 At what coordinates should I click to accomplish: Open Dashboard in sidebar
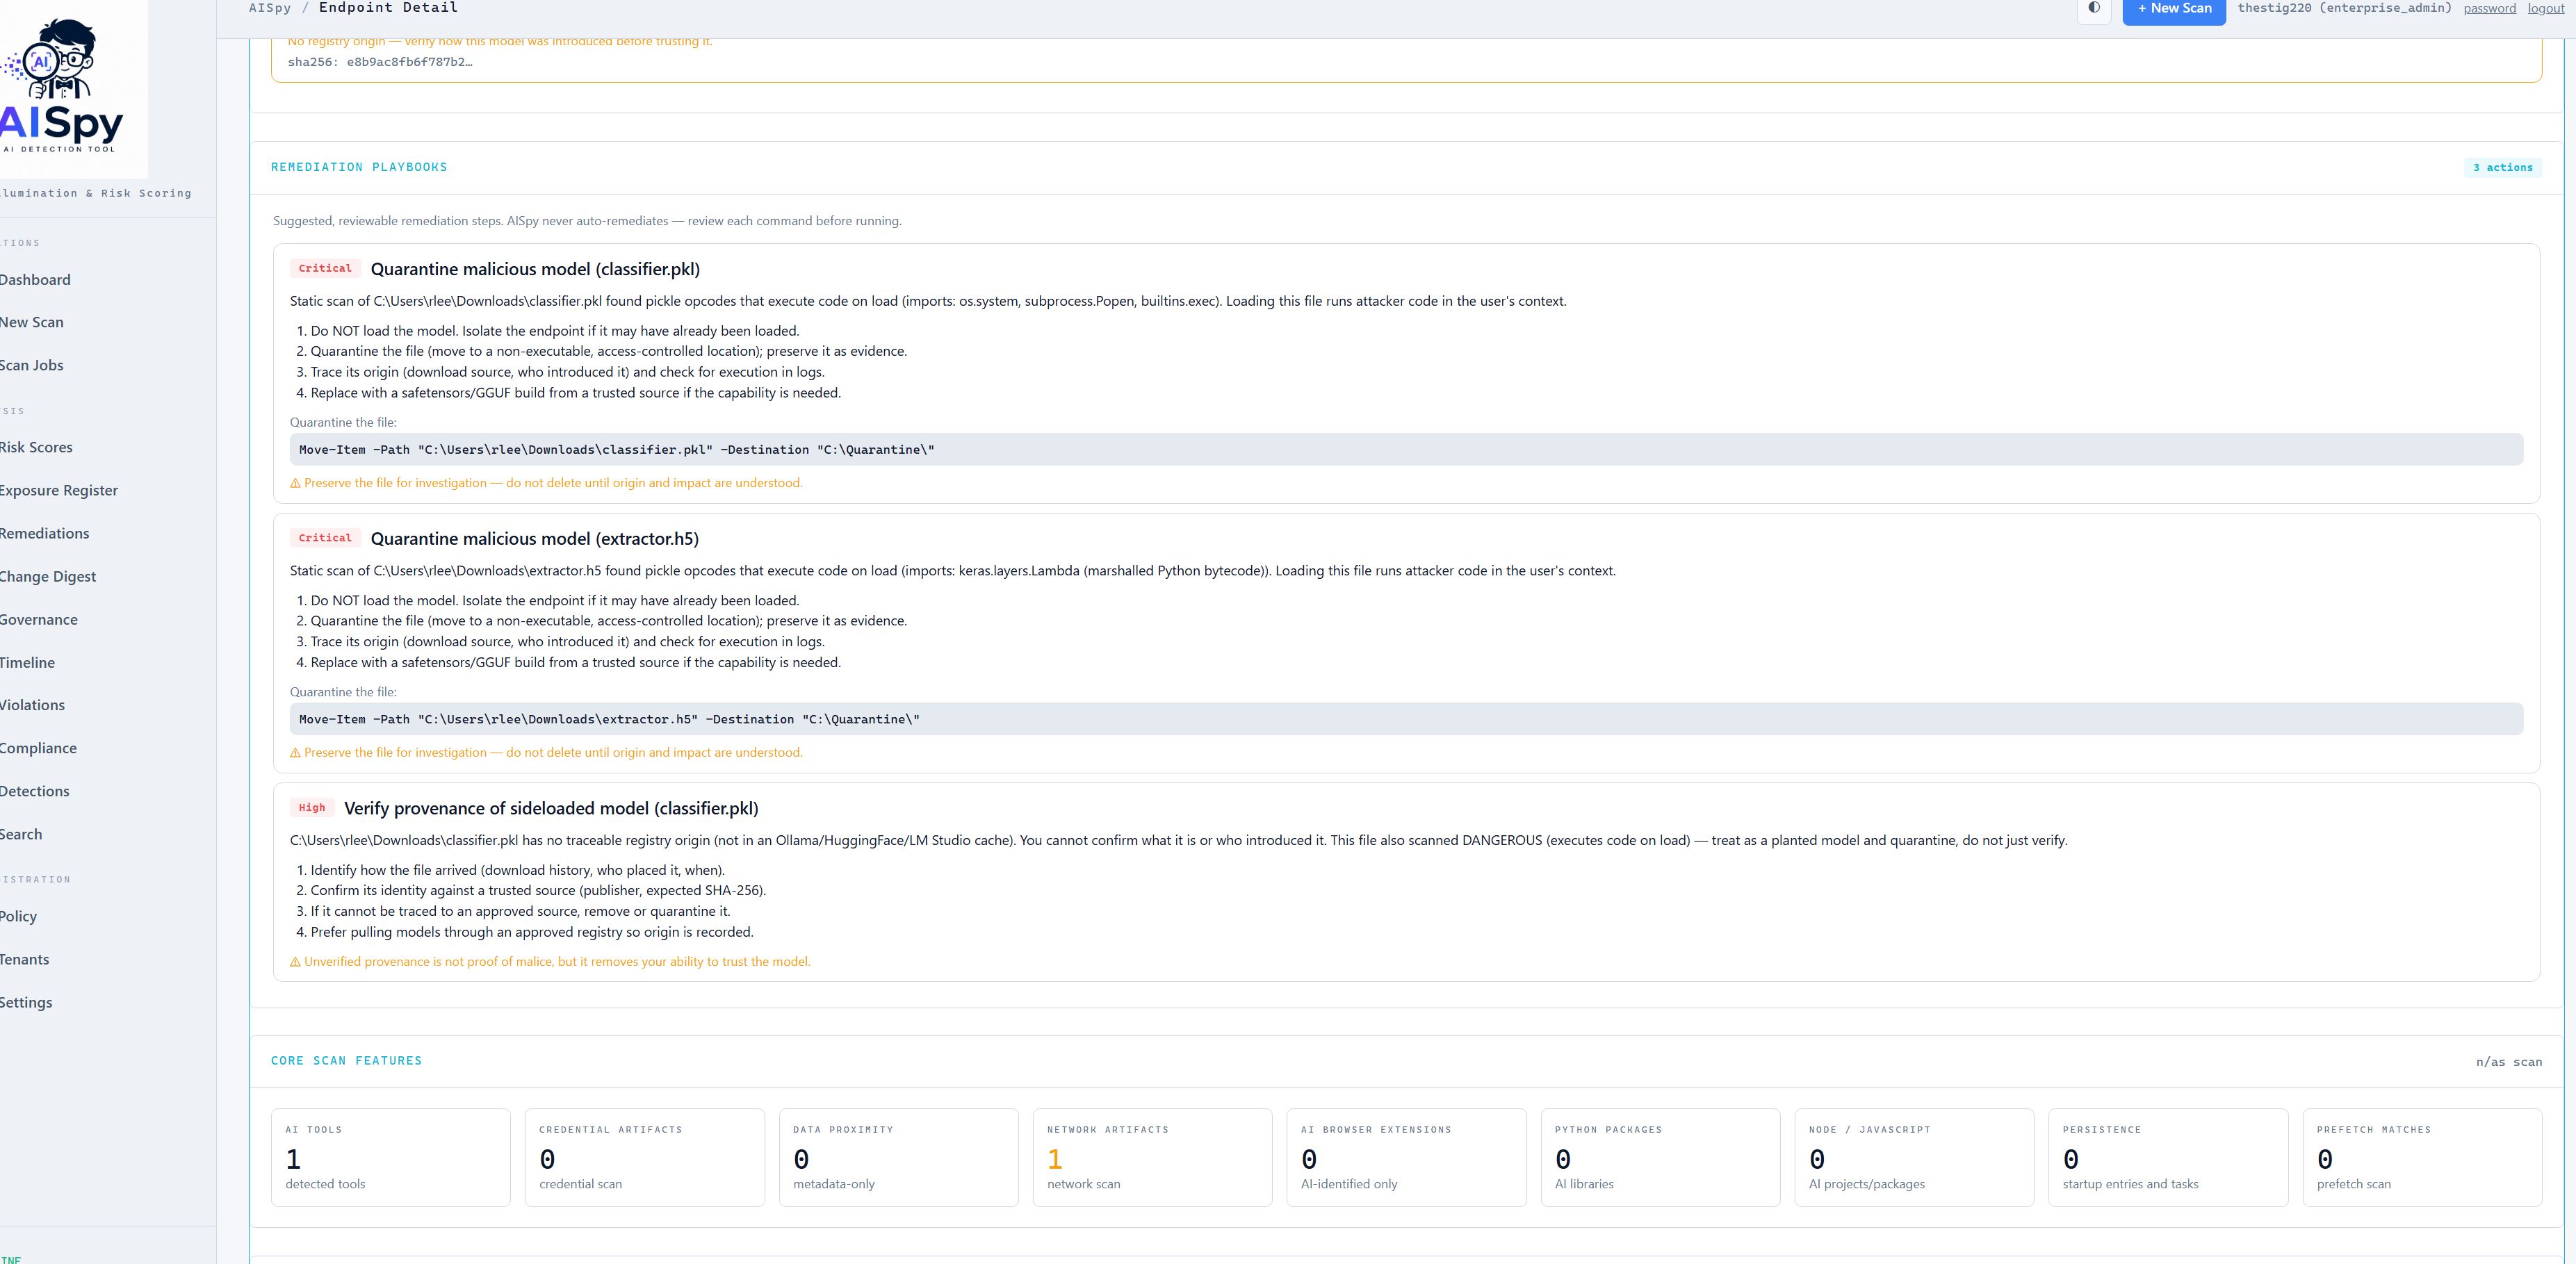35,280
